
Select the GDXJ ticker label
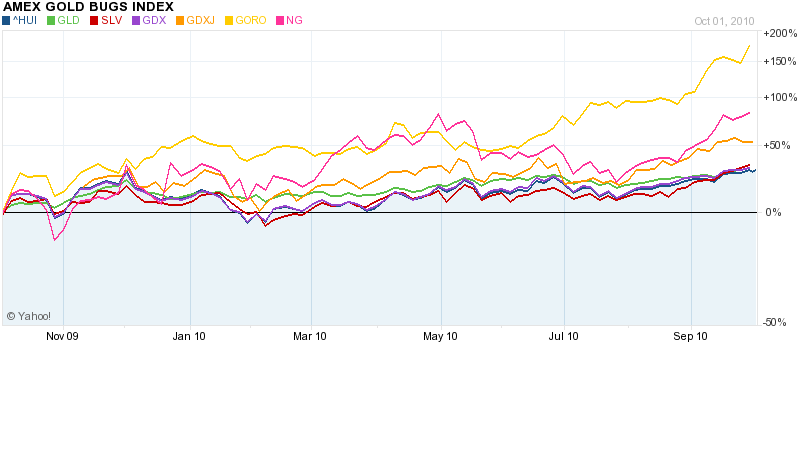click(x=201, y=20)
